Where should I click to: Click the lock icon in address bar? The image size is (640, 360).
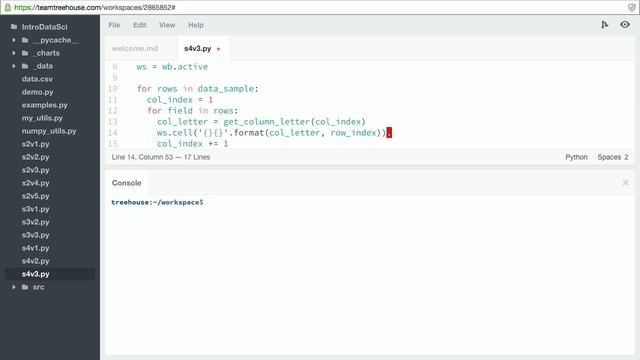[x=8, y=7]
